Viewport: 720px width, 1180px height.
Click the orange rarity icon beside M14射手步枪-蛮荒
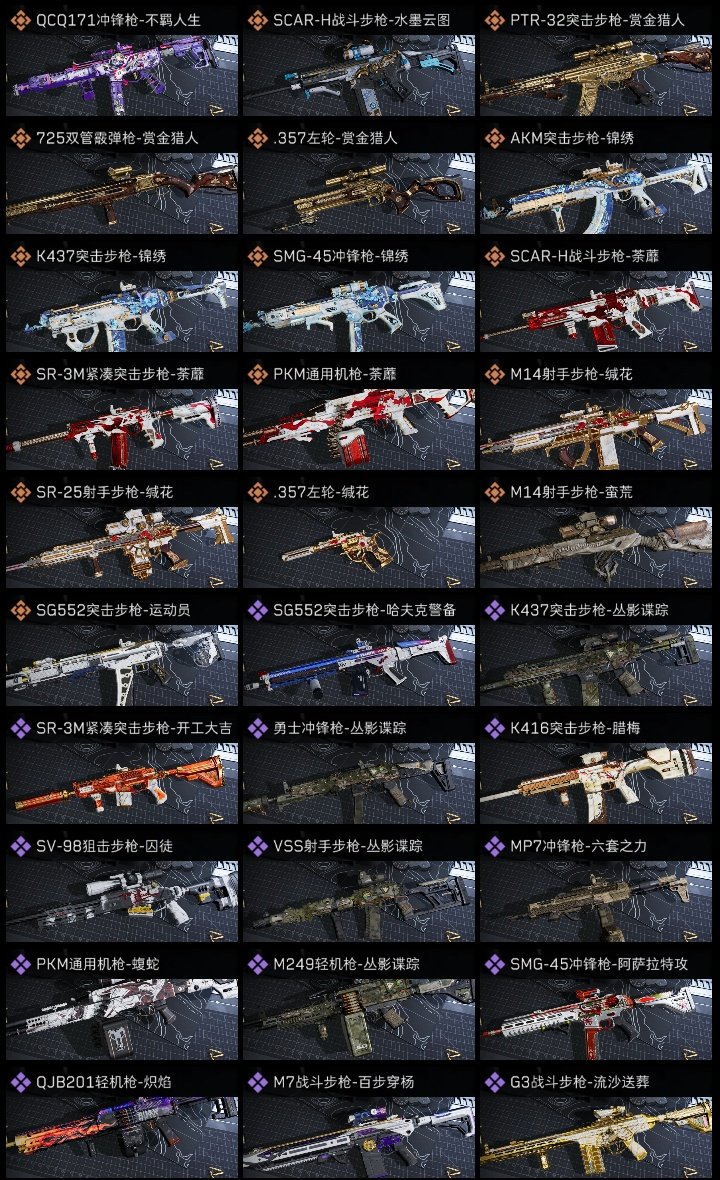point(495,492)
